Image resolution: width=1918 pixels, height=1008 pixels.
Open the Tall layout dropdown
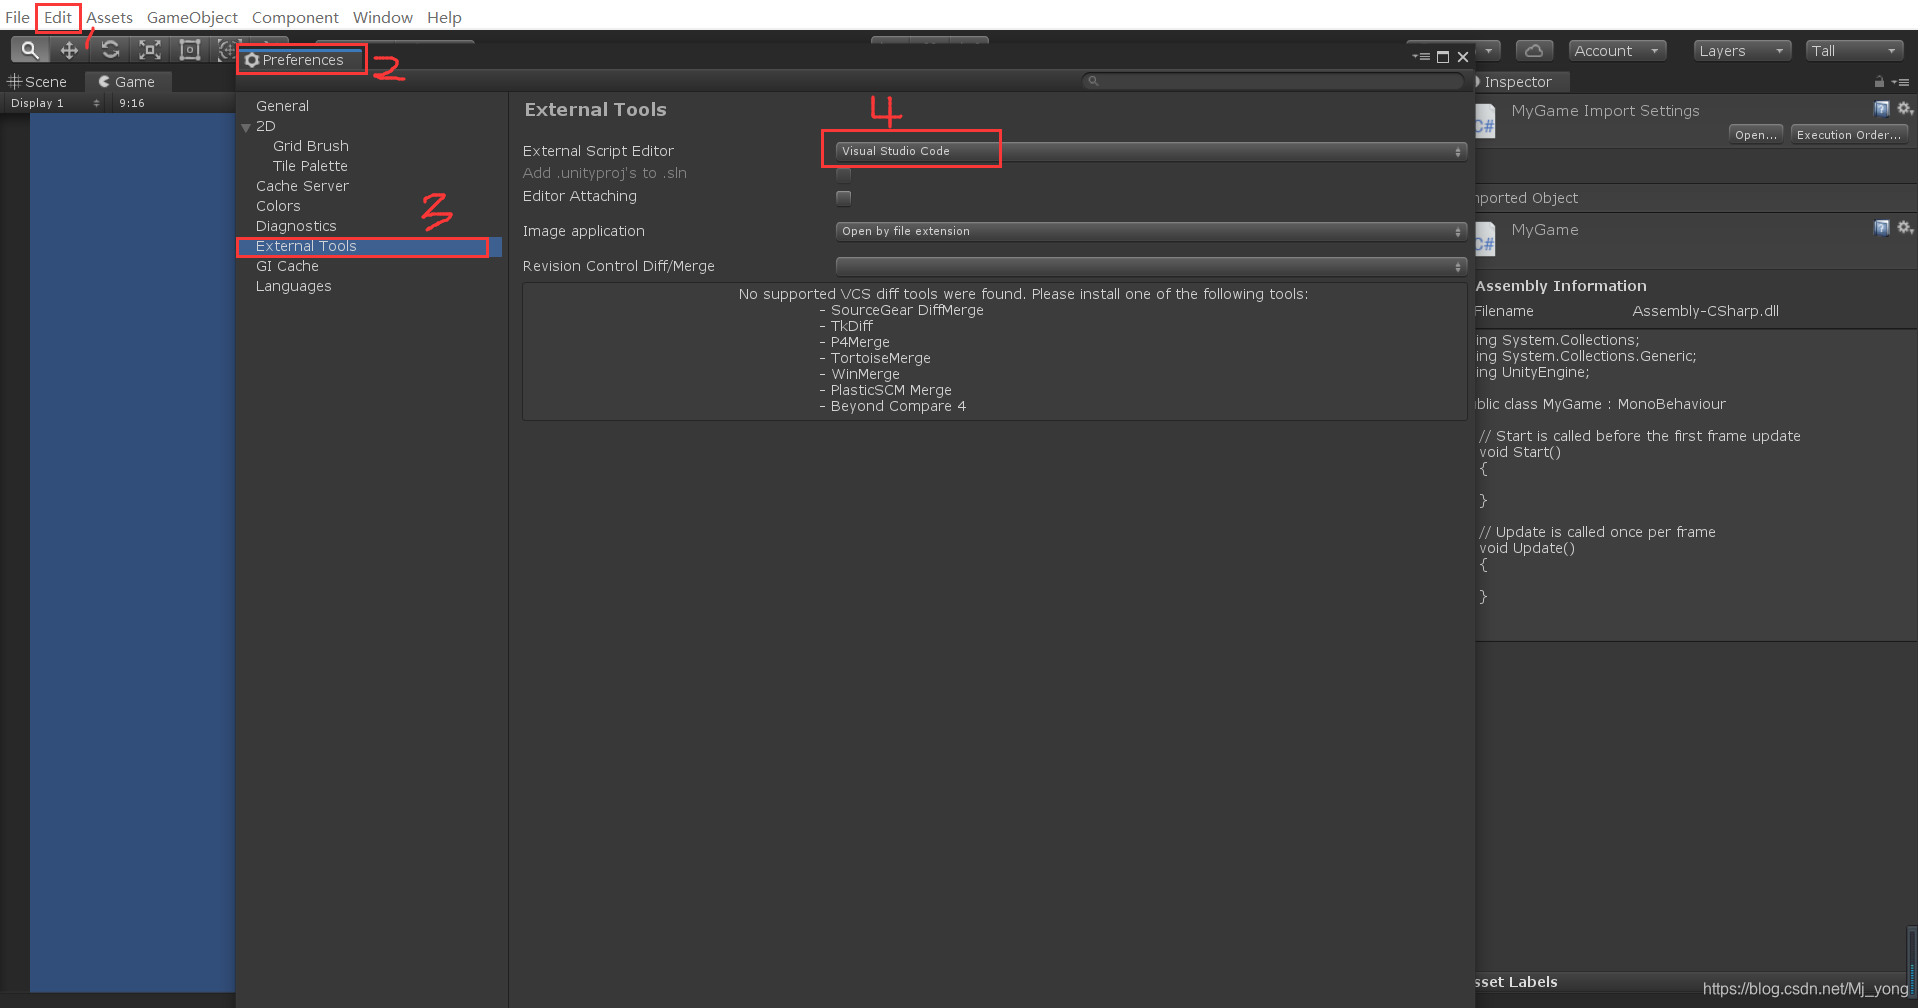tap(1854, 51)
